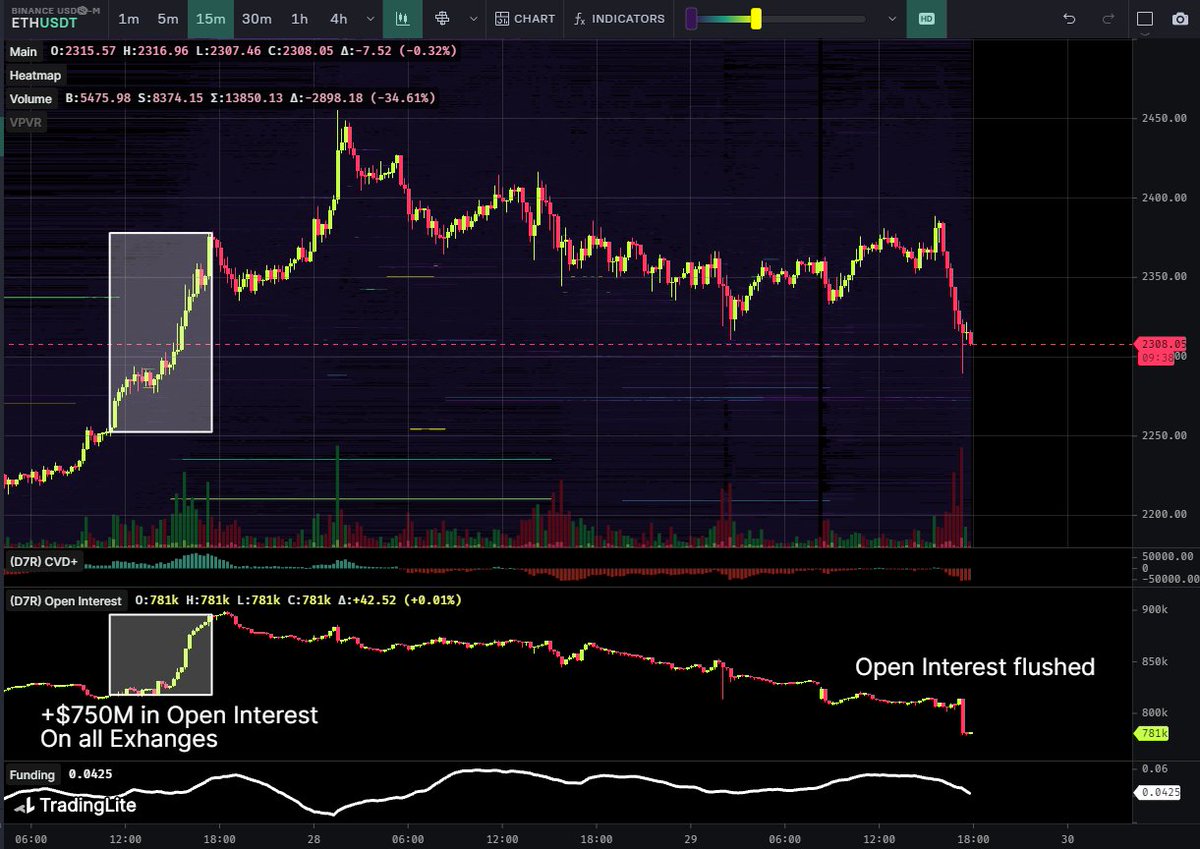The image size is (1200, 849).
Task: Open the heatmap style dropdown chevron
Action: (x=474, y=18)
